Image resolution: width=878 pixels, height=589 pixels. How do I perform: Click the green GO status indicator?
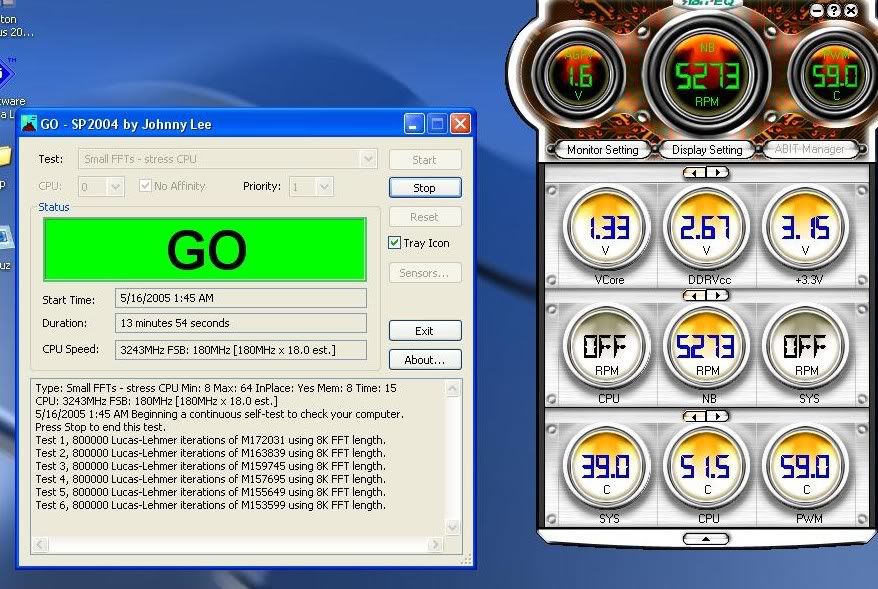tap(205, 250)
